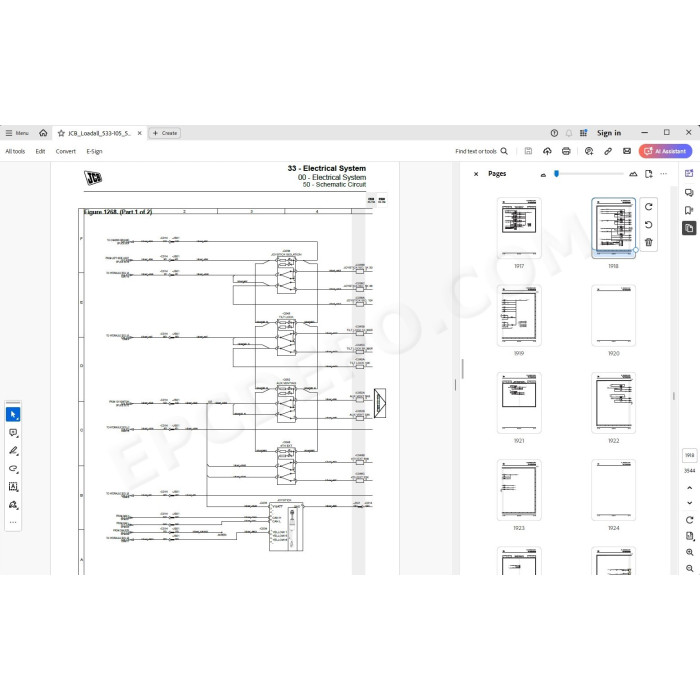Screen dimensions: 700x700
Task: Choose the Select arrow tool
Action: pyautogui.click(x=13, y=415)
